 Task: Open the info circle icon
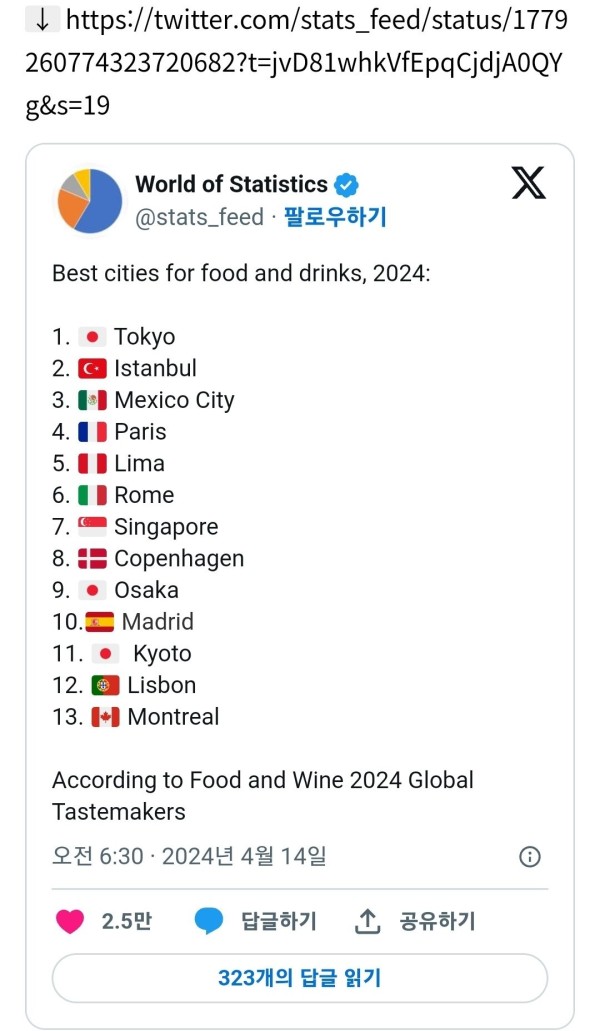pos(530,857)
